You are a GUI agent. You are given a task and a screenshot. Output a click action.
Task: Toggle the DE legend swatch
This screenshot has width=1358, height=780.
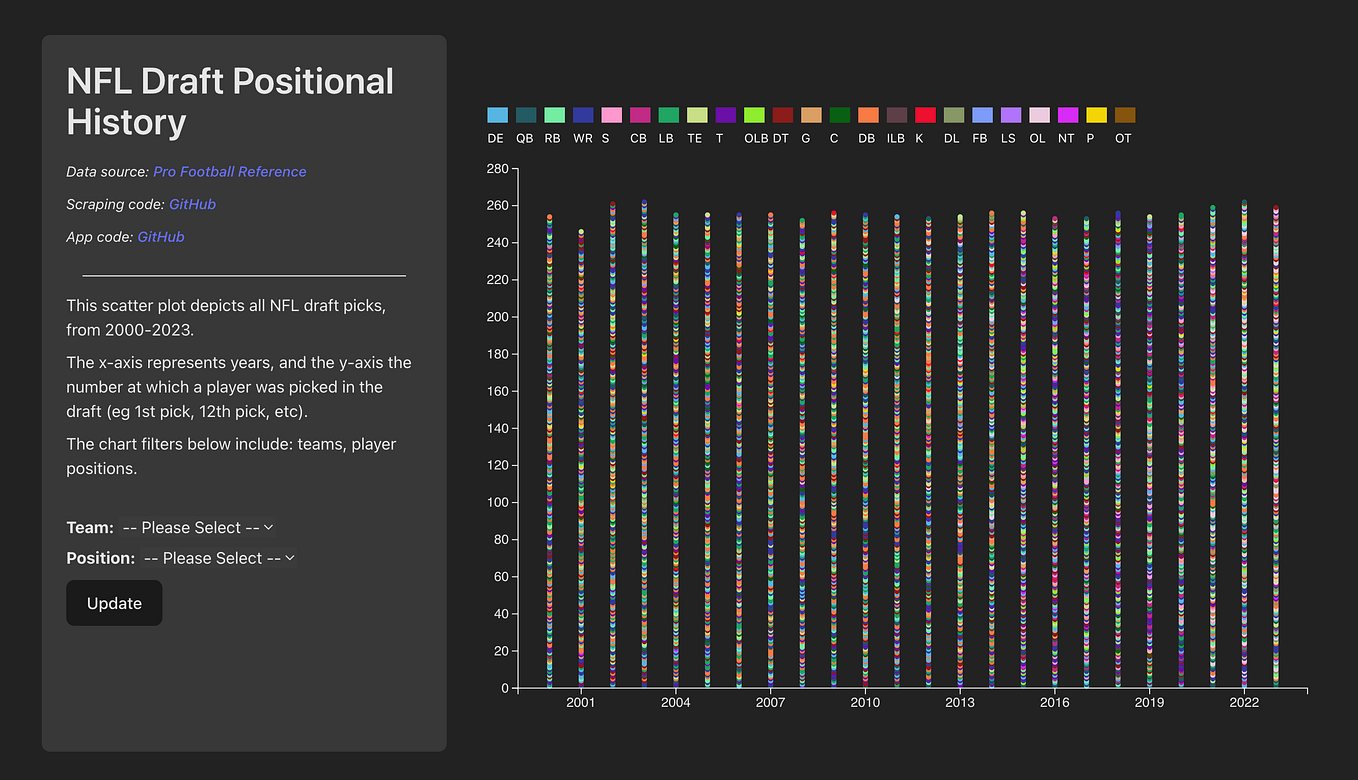496,114
